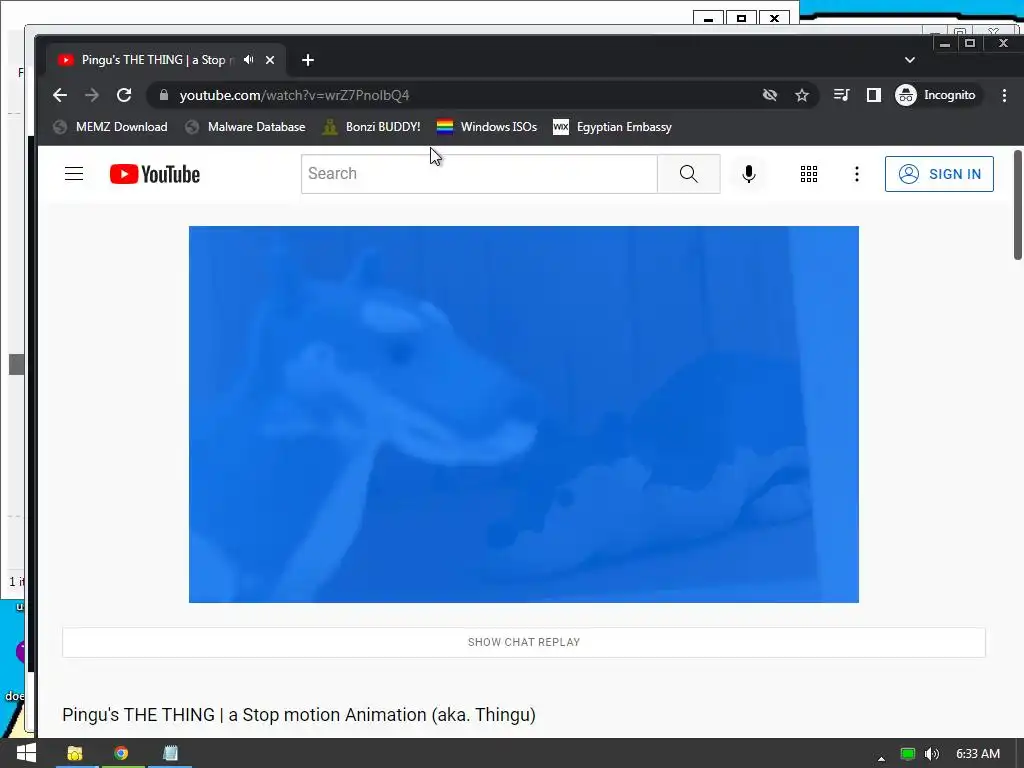Focus the YouTube Search field
The width and height of the screenshot is (1024, 768).
[x=479, y=174]
